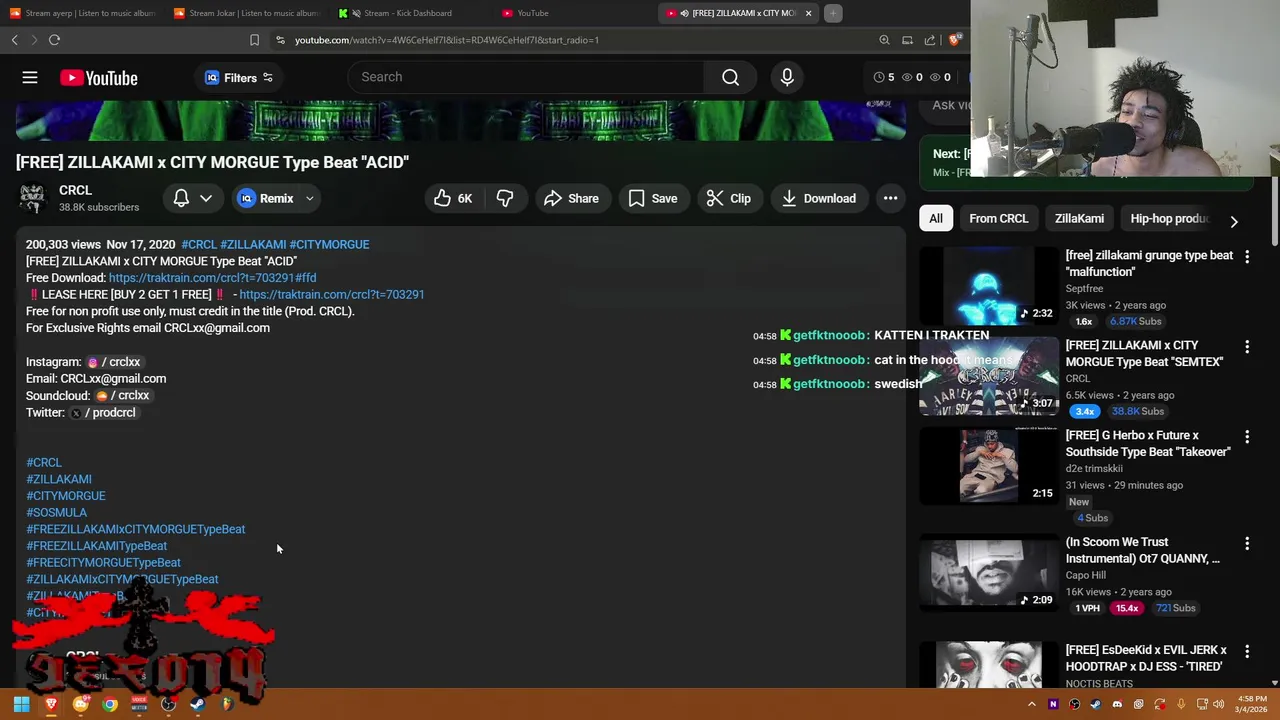The width and height of the screenshot is (1280, 720).
Task: Select From CRCL filter chip
Action: click(998, 218)
